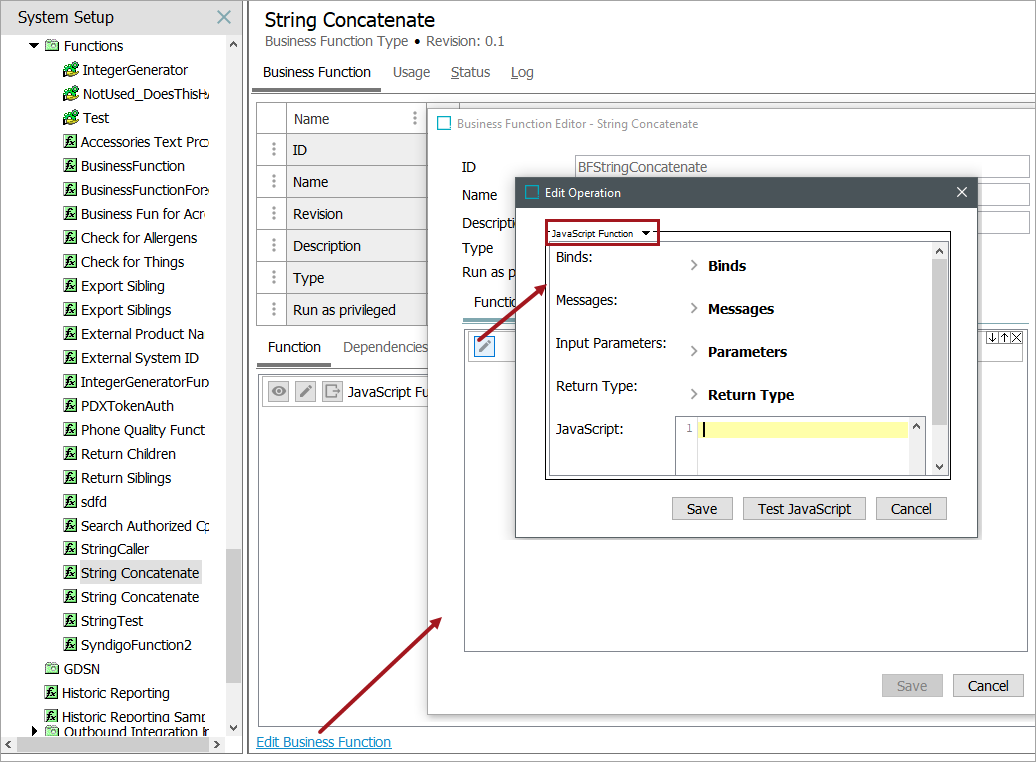Toggle the eye view icon in Function list

point(279,392)
